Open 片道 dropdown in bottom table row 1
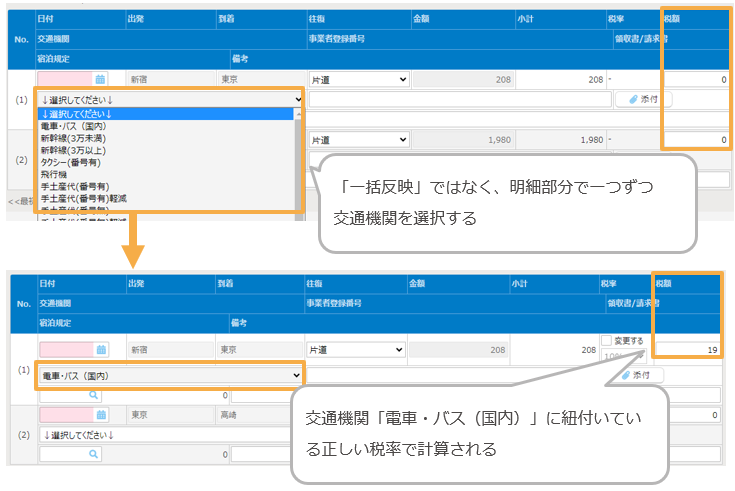This screenshot has width=735, height=491. [x=358, y=350]
